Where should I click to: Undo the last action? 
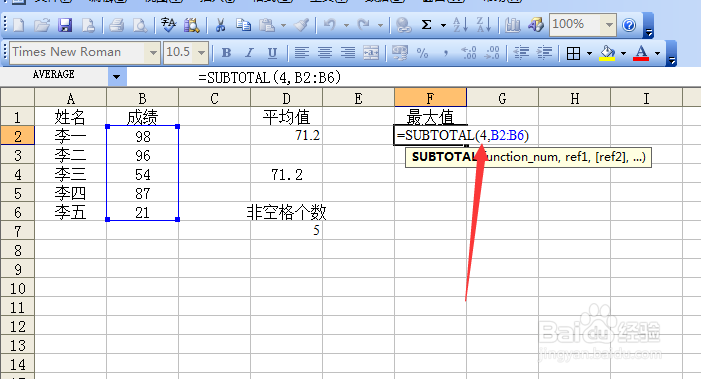329,25
